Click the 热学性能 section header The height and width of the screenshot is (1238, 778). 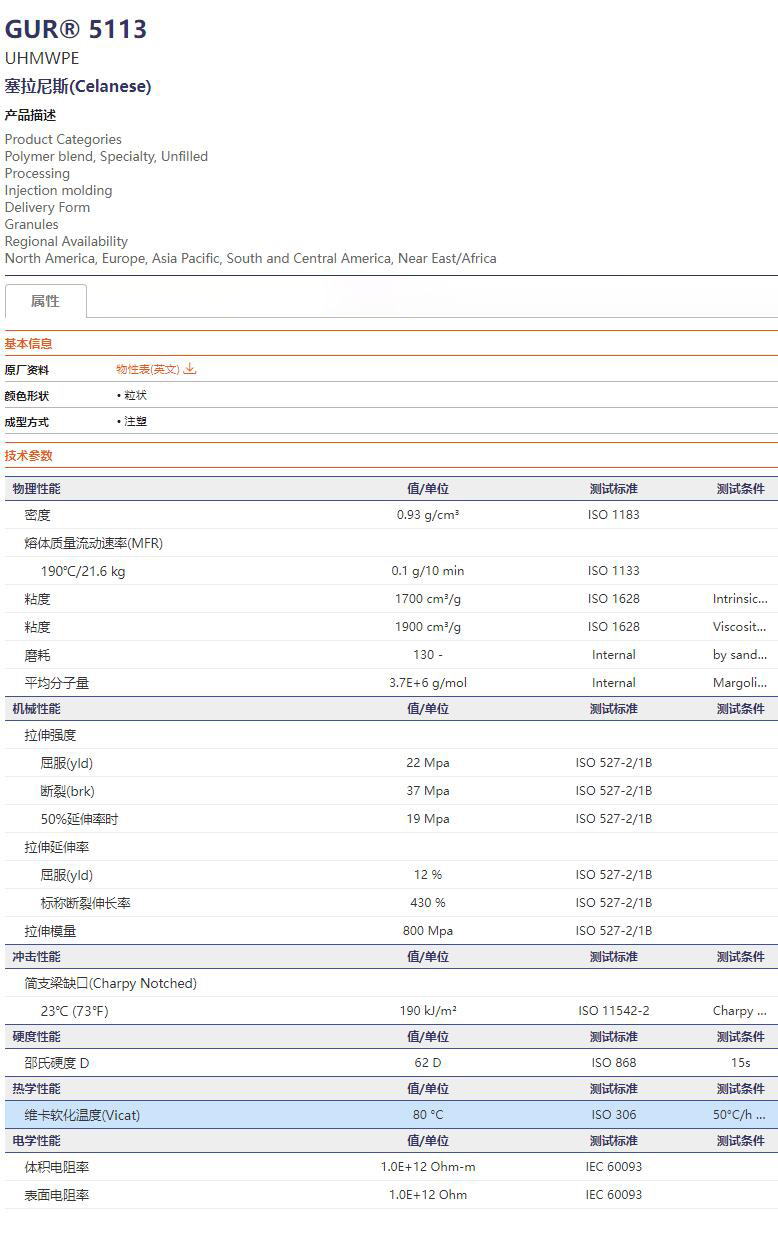coord(37,1089)
